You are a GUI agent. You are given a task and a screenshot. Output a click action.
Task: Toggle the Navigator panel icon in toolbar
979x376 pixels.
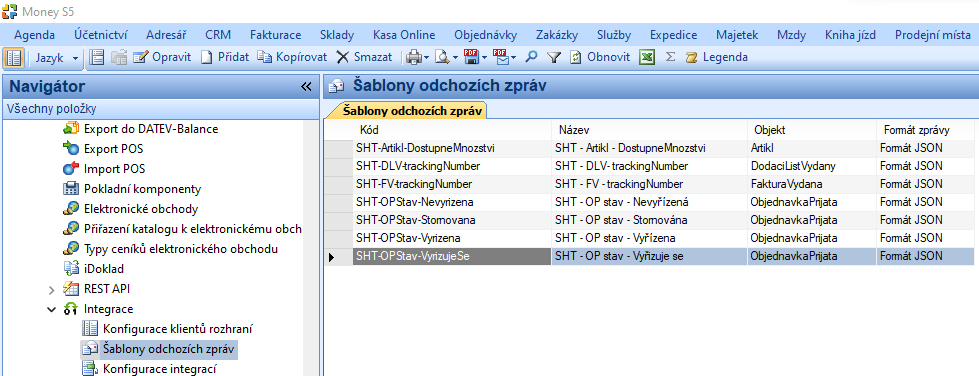tap(13, 57)
